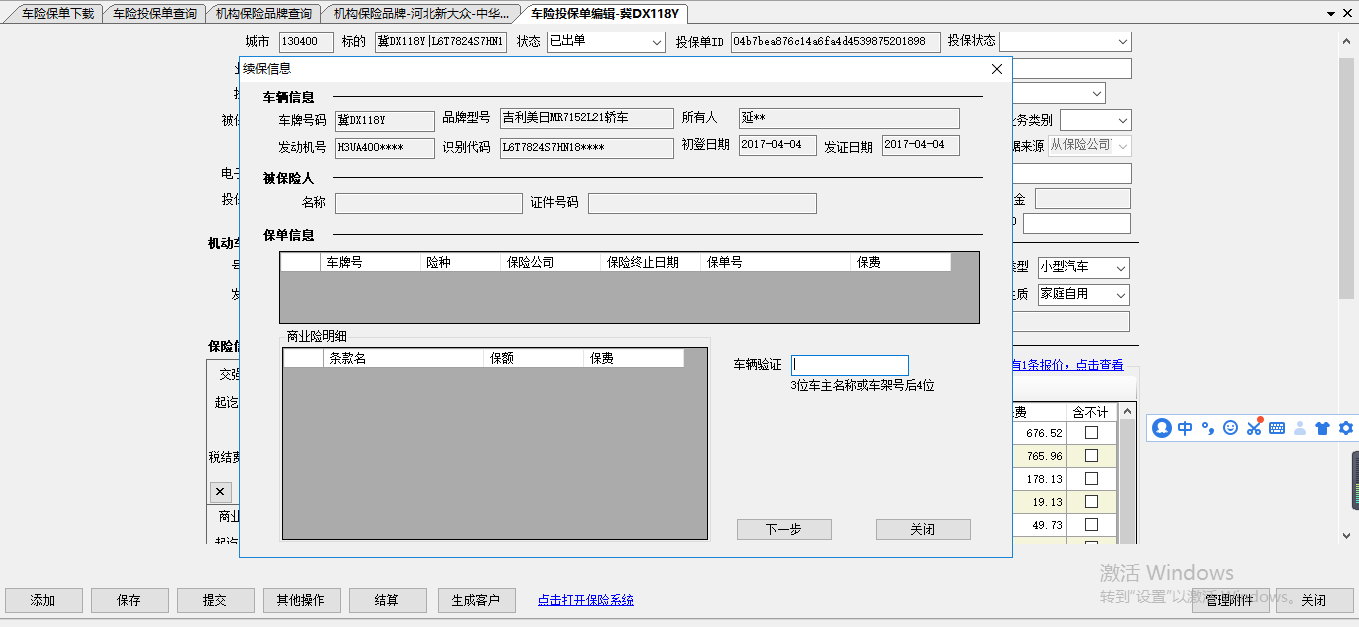Viewport: 1359px width, 627px height.
Task: Open the 有1条报价，点击查看 link
Action: pyautogui.click(x=1067, y=365)
